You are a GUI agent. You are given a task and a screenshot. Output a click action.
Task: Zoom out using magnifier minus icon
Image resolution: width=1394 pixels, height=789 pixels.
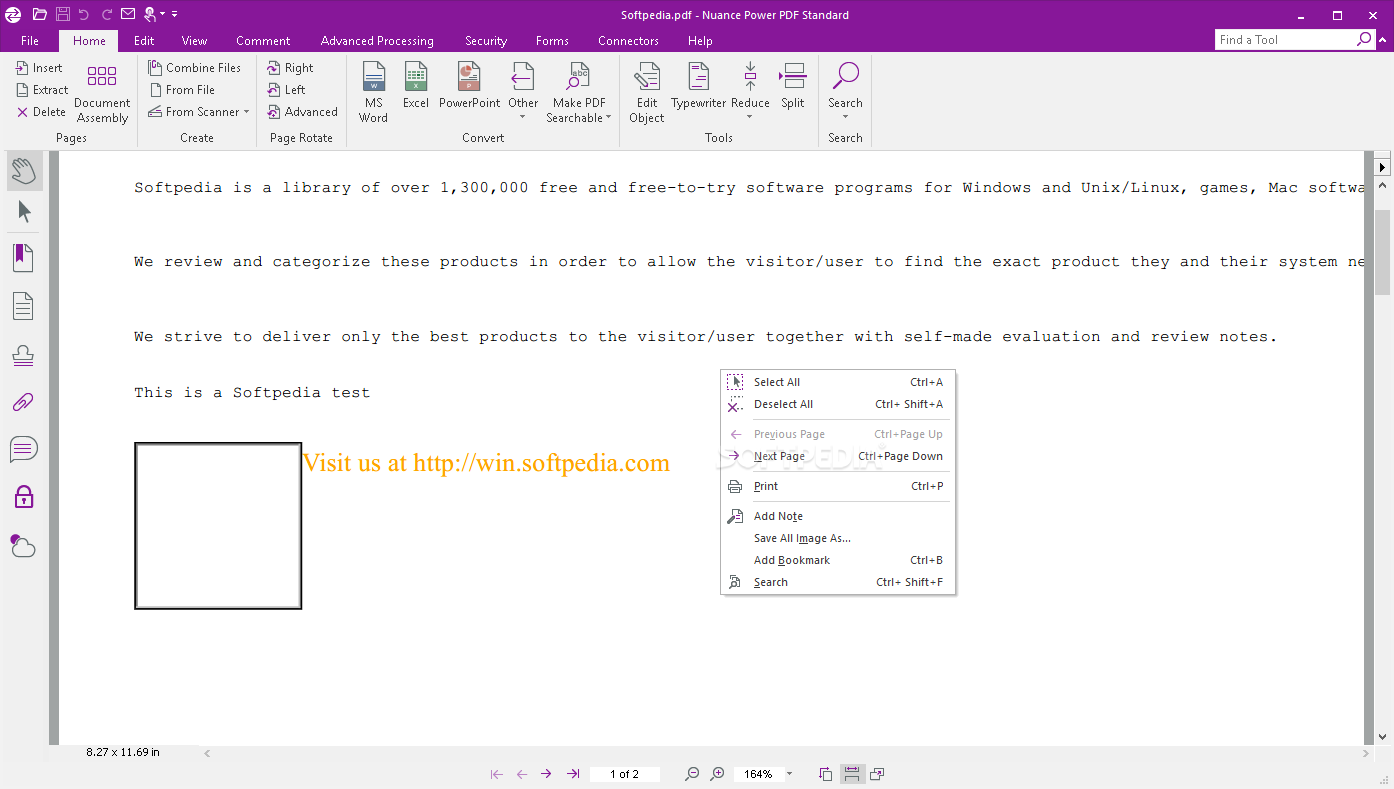692,774
